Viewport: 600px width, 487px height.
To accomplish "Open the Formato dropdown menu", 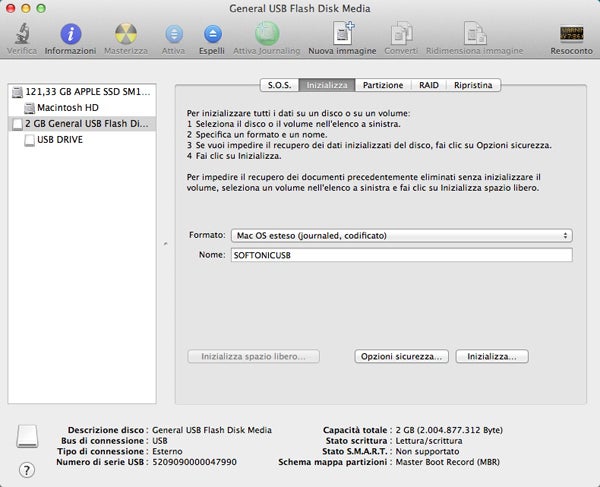I will (x=400, y=235).
